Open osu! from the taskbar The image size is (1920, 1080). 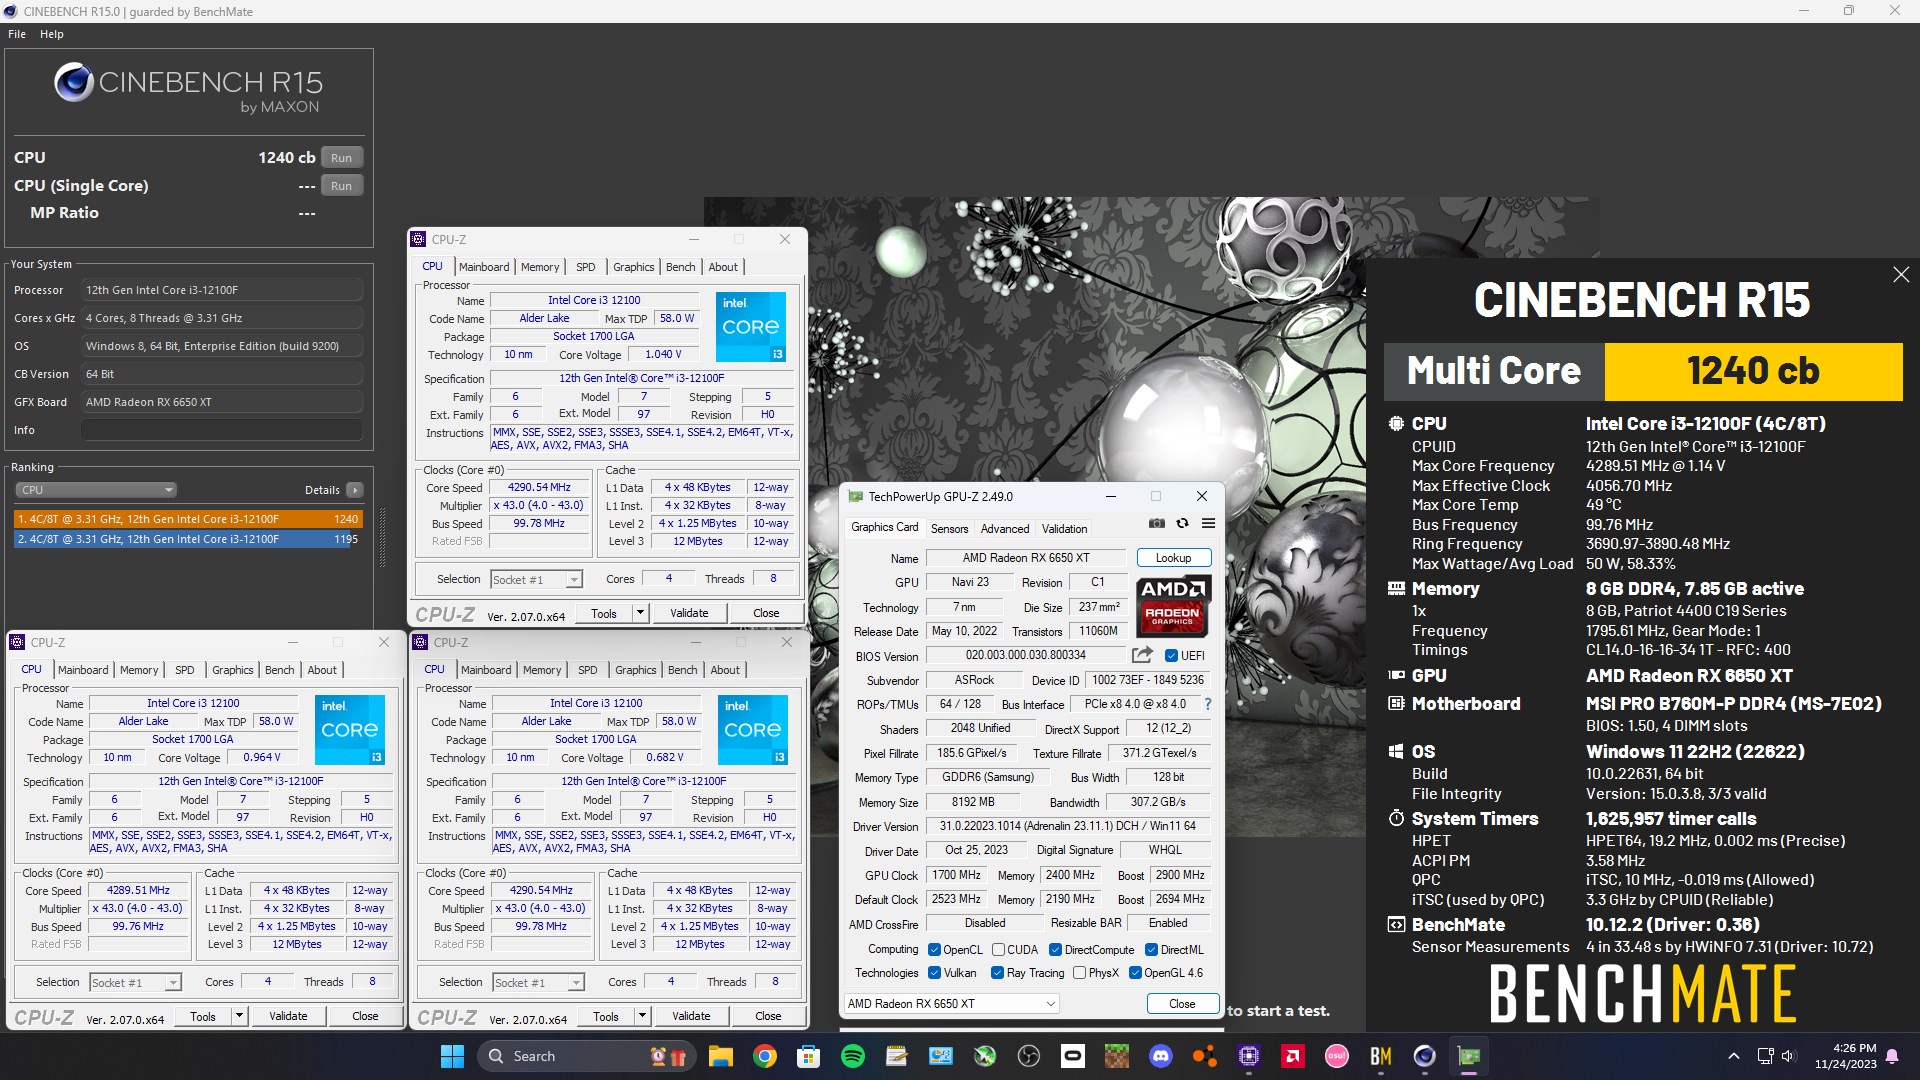1337,1056
